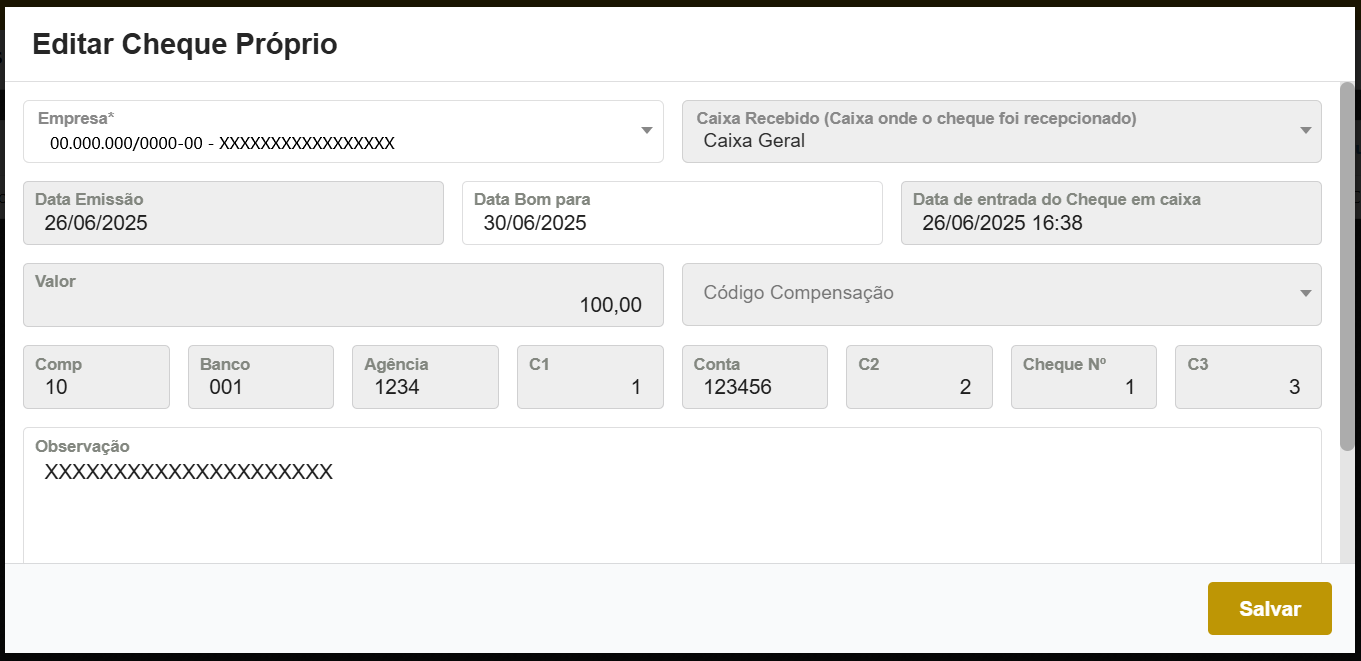The width and height of the screenshot is (1361, 661).
Task: Click the Empresa field CNPJ text
Action: (222, 143)
